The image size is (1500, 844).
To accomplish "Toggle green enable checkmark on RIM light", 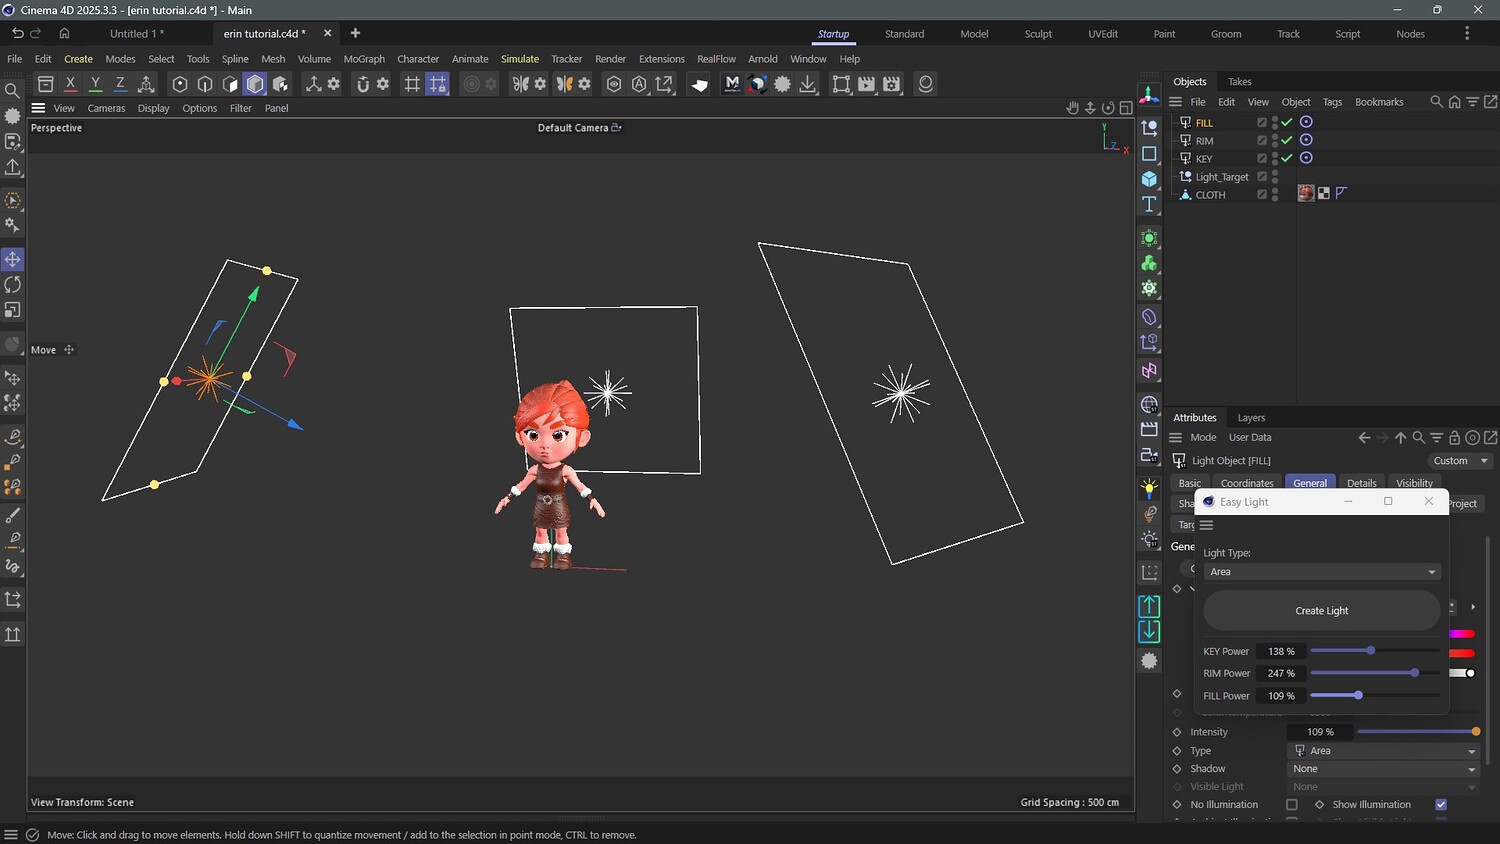I will click(1287, 141).
